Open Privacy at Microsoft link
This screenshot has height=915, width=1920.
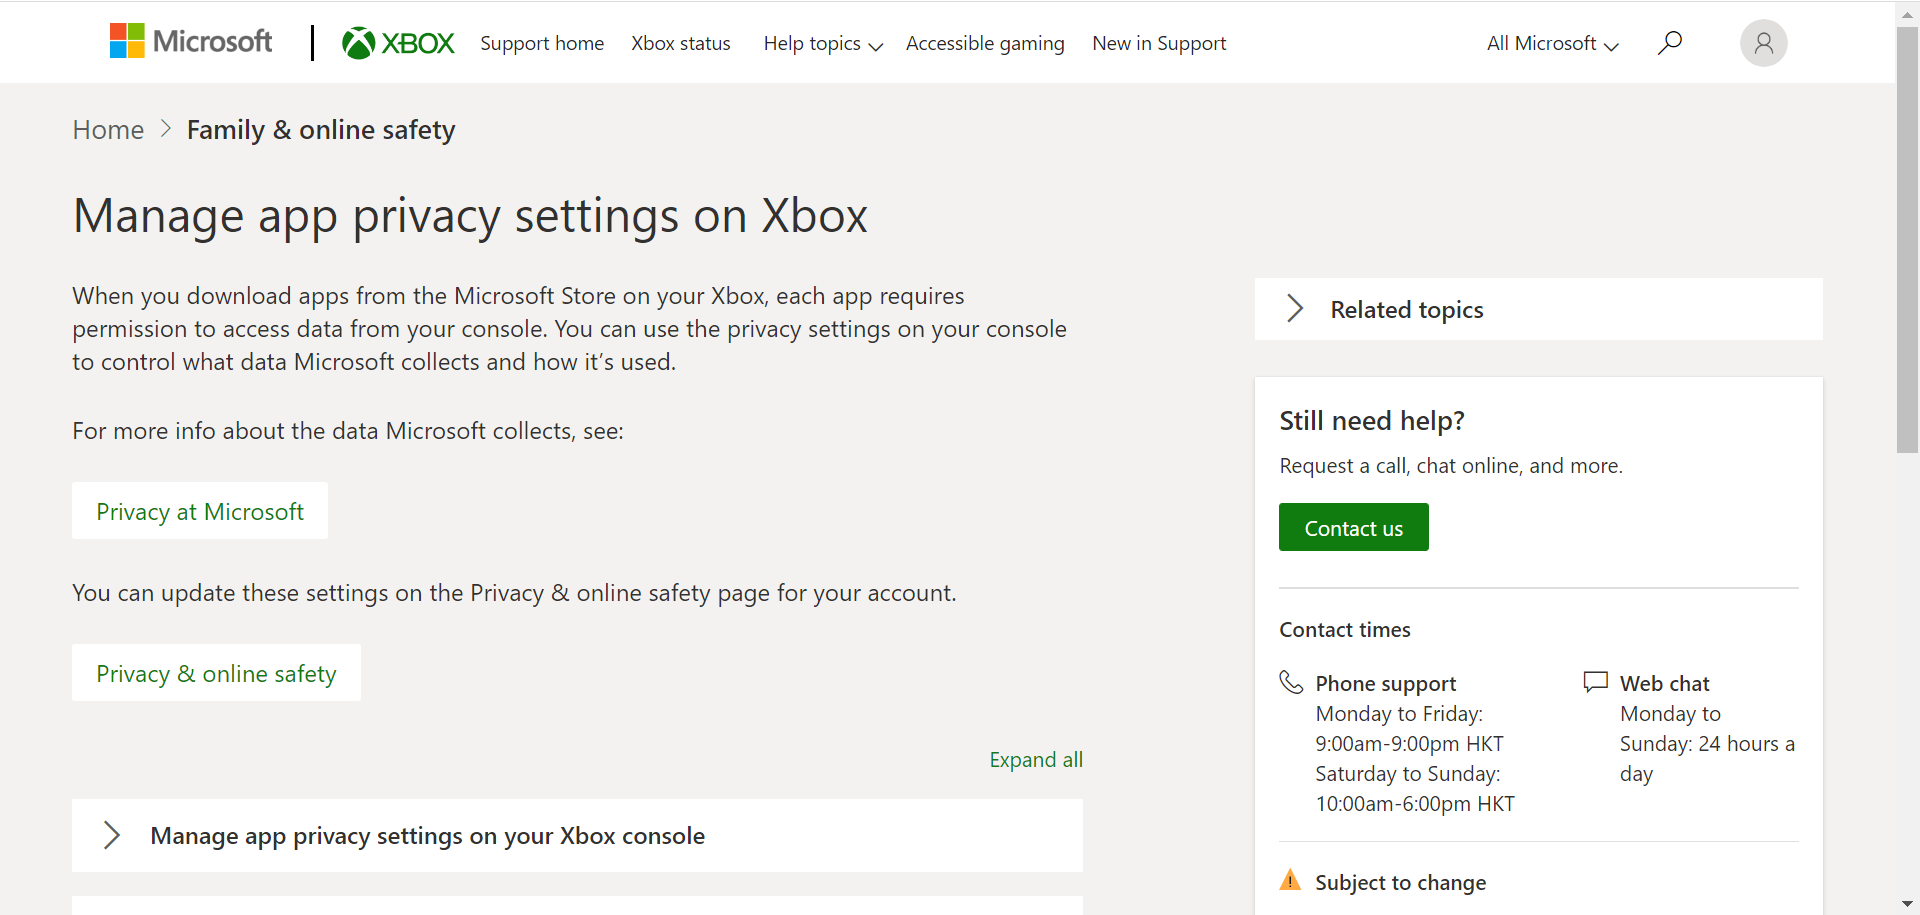tap(200, 511)
